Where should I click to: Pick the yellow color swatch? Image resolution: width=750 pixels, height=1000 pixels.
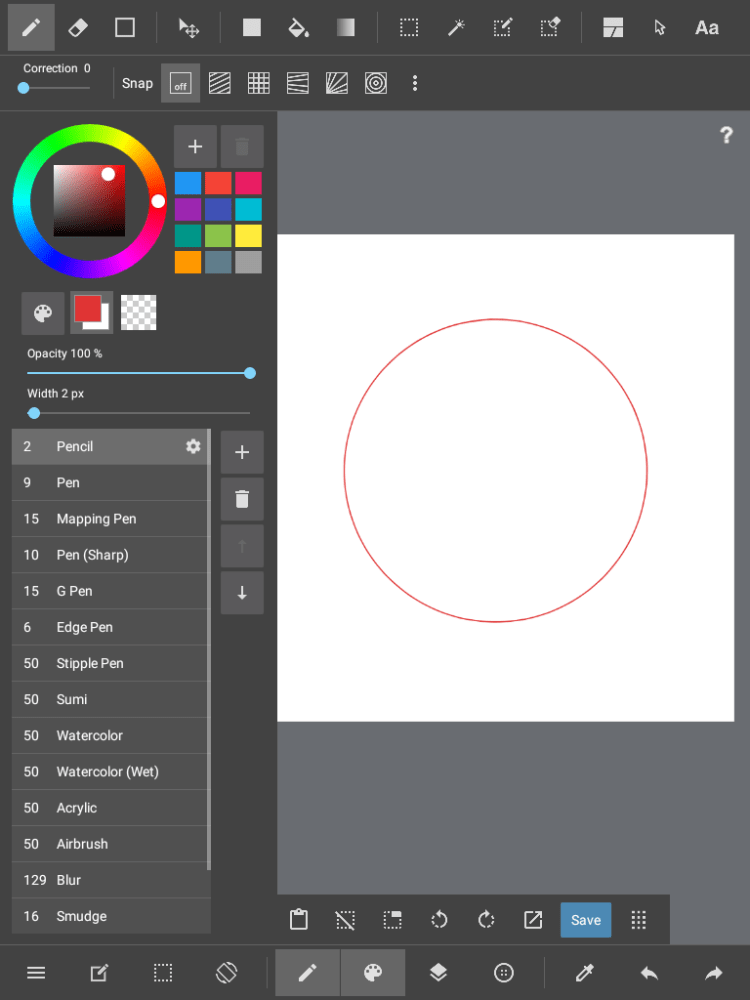[248, 236]
